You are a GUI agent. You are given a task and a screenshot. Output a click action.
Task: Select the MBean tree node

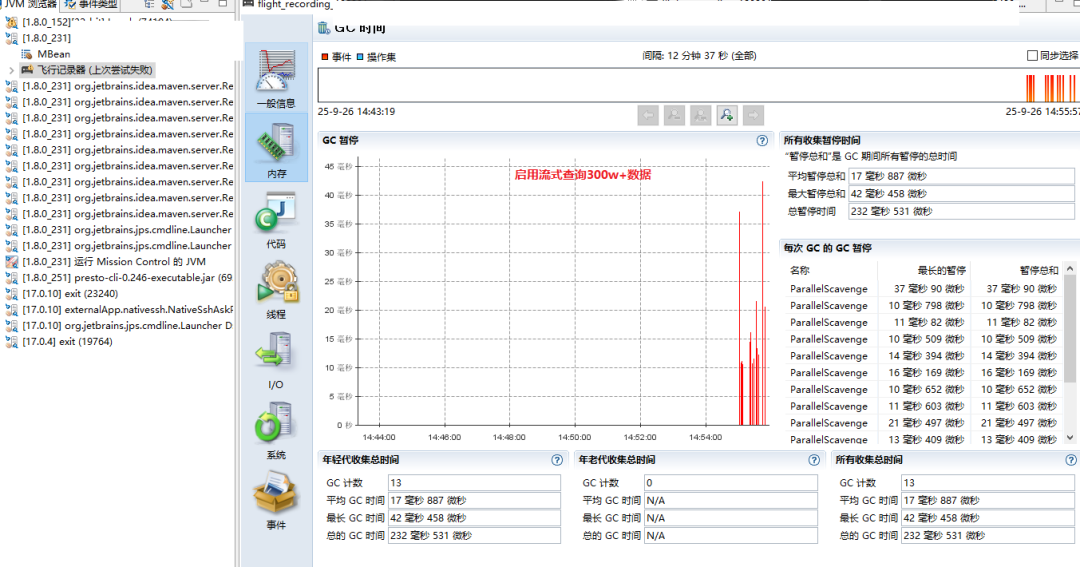[x=54, y=54]
